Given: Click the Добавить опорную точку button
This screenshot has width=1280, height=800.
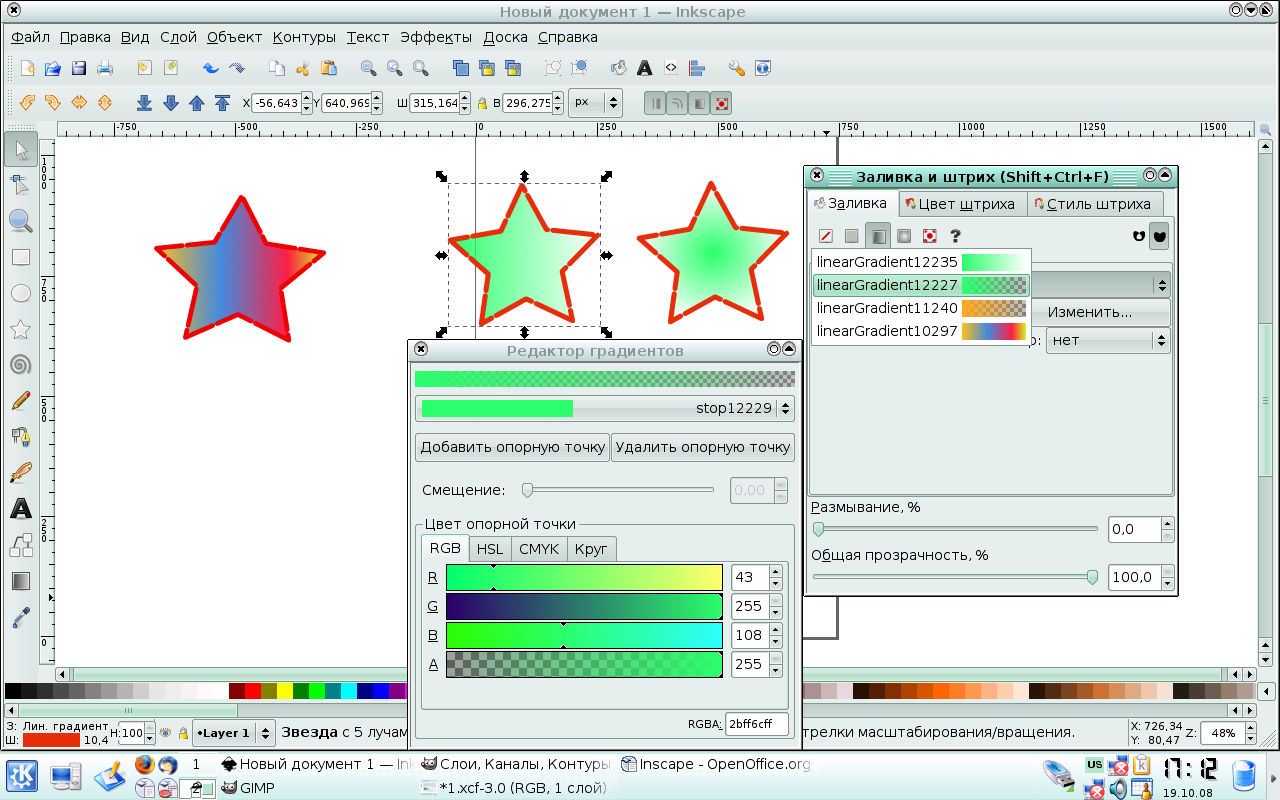Looking at the screenshot, I should (x=512, y=447).
